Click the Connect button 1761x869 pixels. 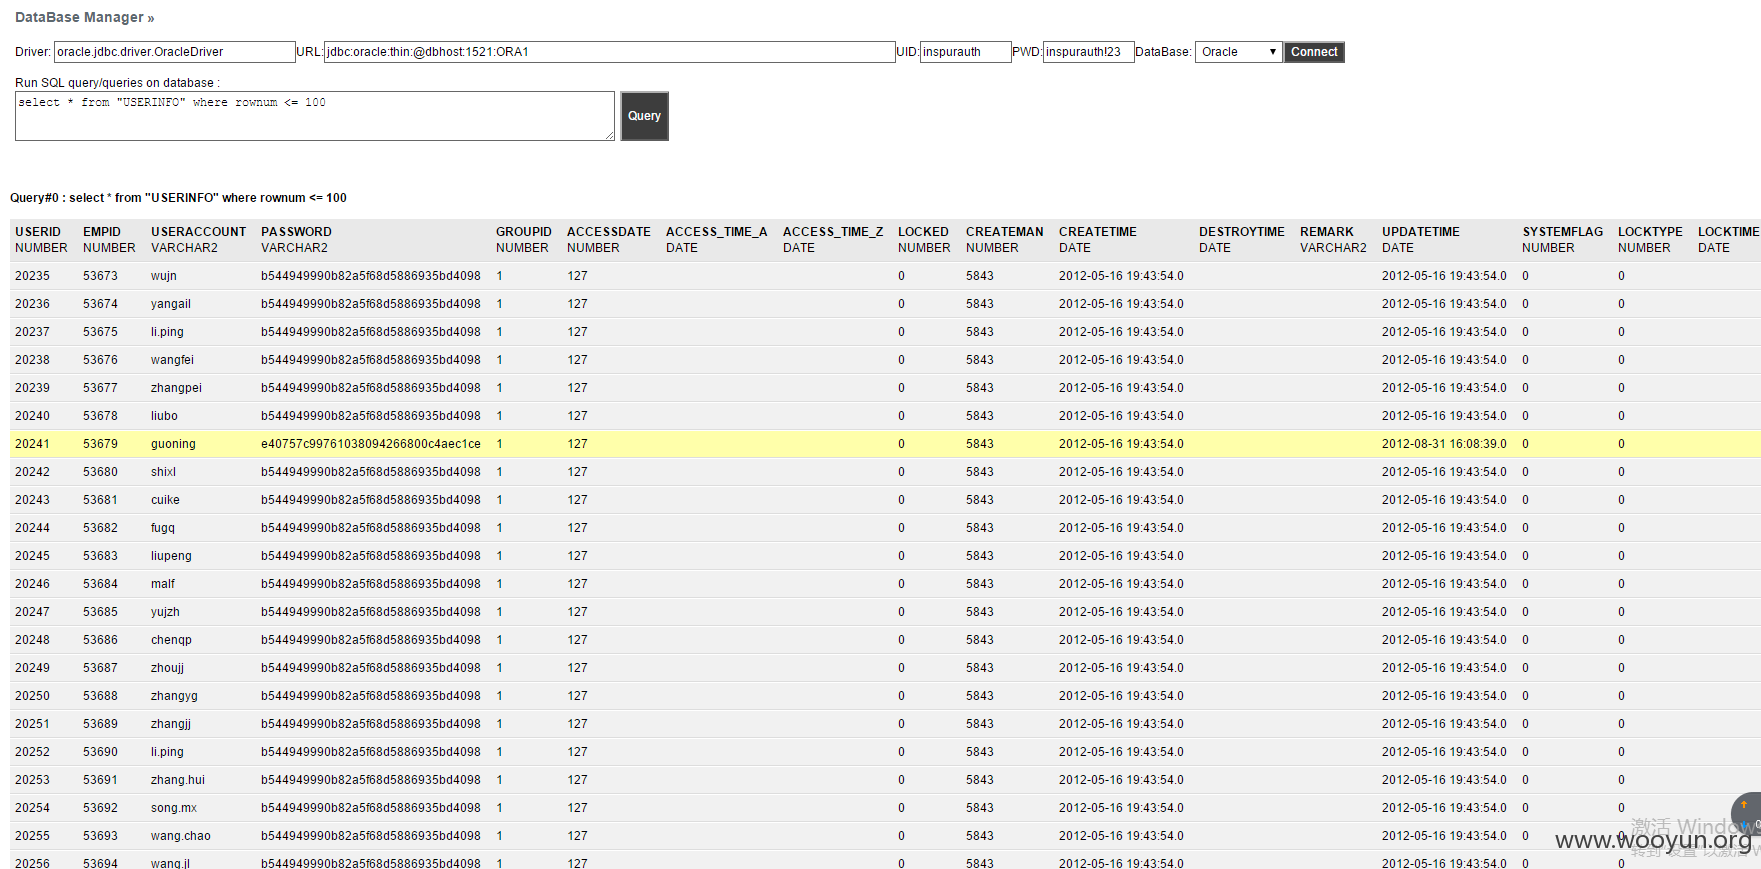(1314, 52)
